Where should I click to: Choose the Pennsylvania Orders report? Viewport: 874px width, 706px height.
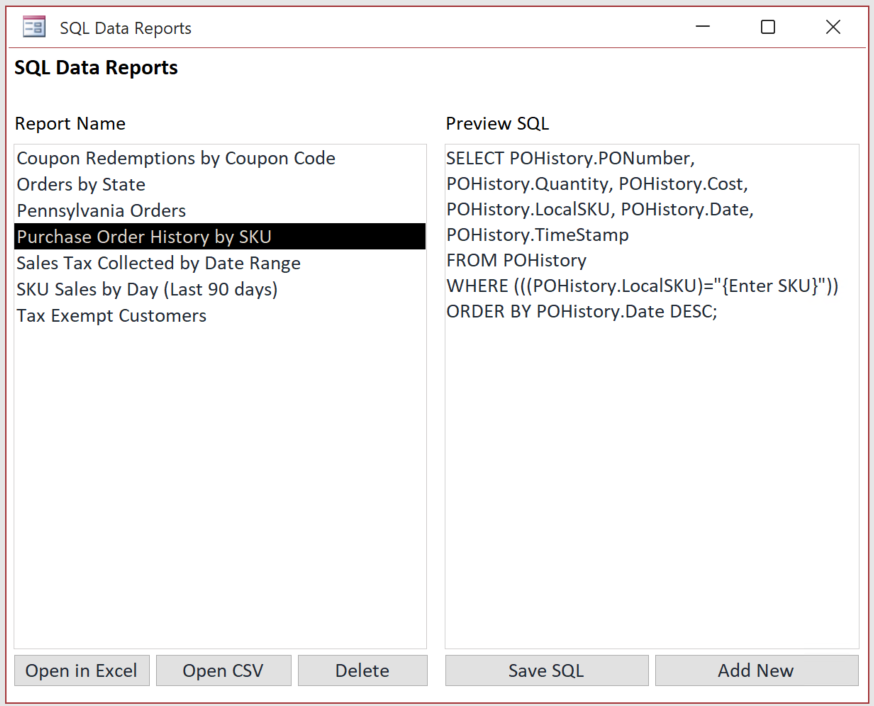(101, 210)
